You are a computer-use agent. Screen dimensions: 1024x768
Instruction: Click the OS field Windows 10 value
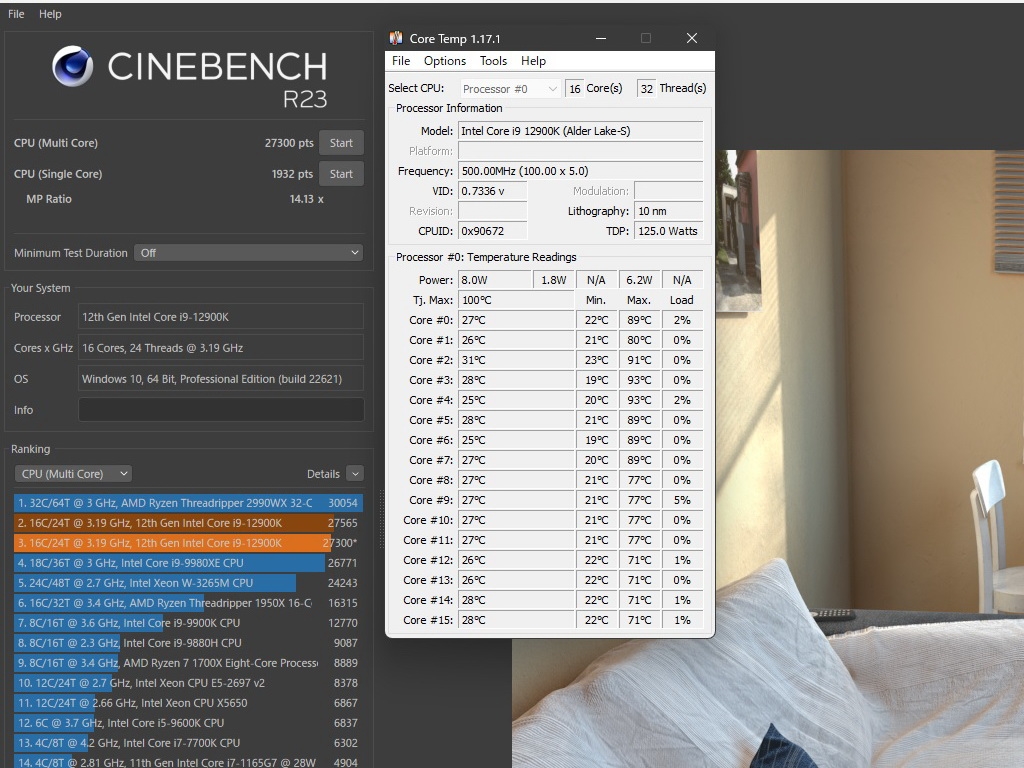tap(221, 379)
